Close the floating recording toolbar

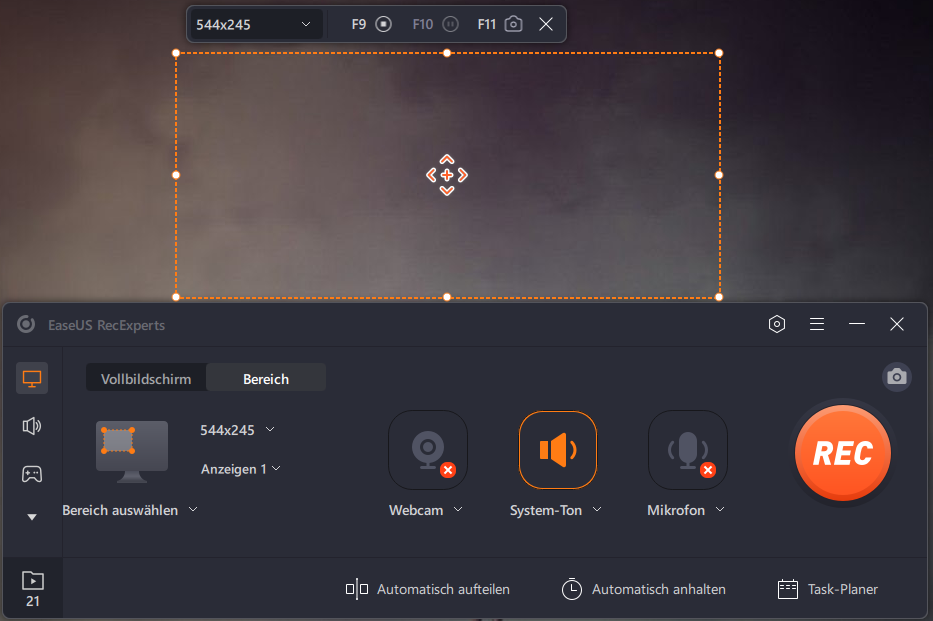click(546, 24)
